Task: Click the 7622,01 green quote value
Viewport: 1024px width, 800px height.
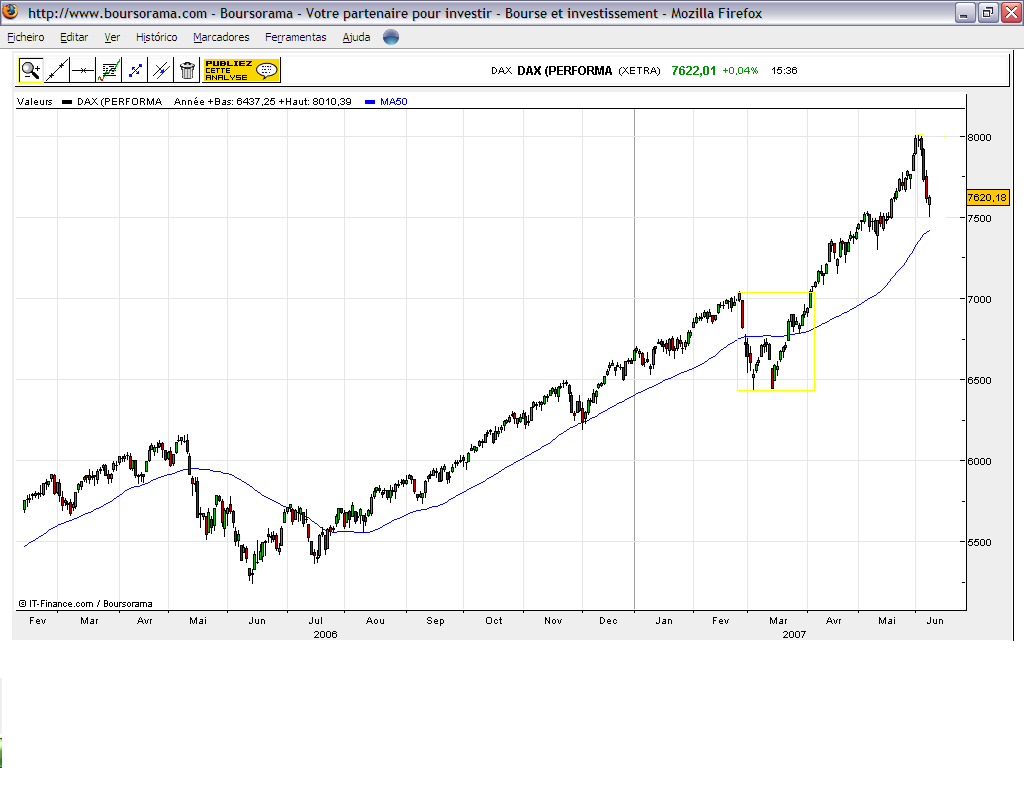Action: 694,71
